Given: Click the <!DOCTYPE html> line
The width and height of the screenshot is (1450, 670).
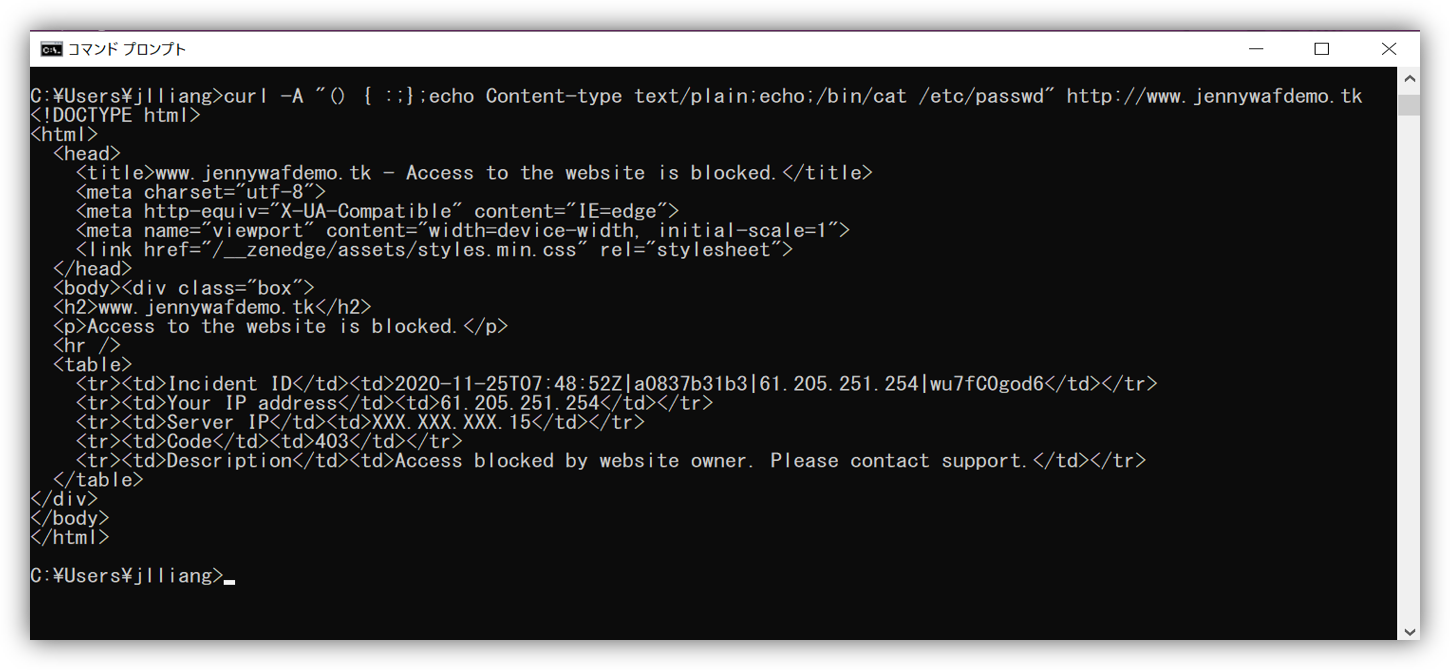Looking at the screenshot, I should click(x=116, y=116).
